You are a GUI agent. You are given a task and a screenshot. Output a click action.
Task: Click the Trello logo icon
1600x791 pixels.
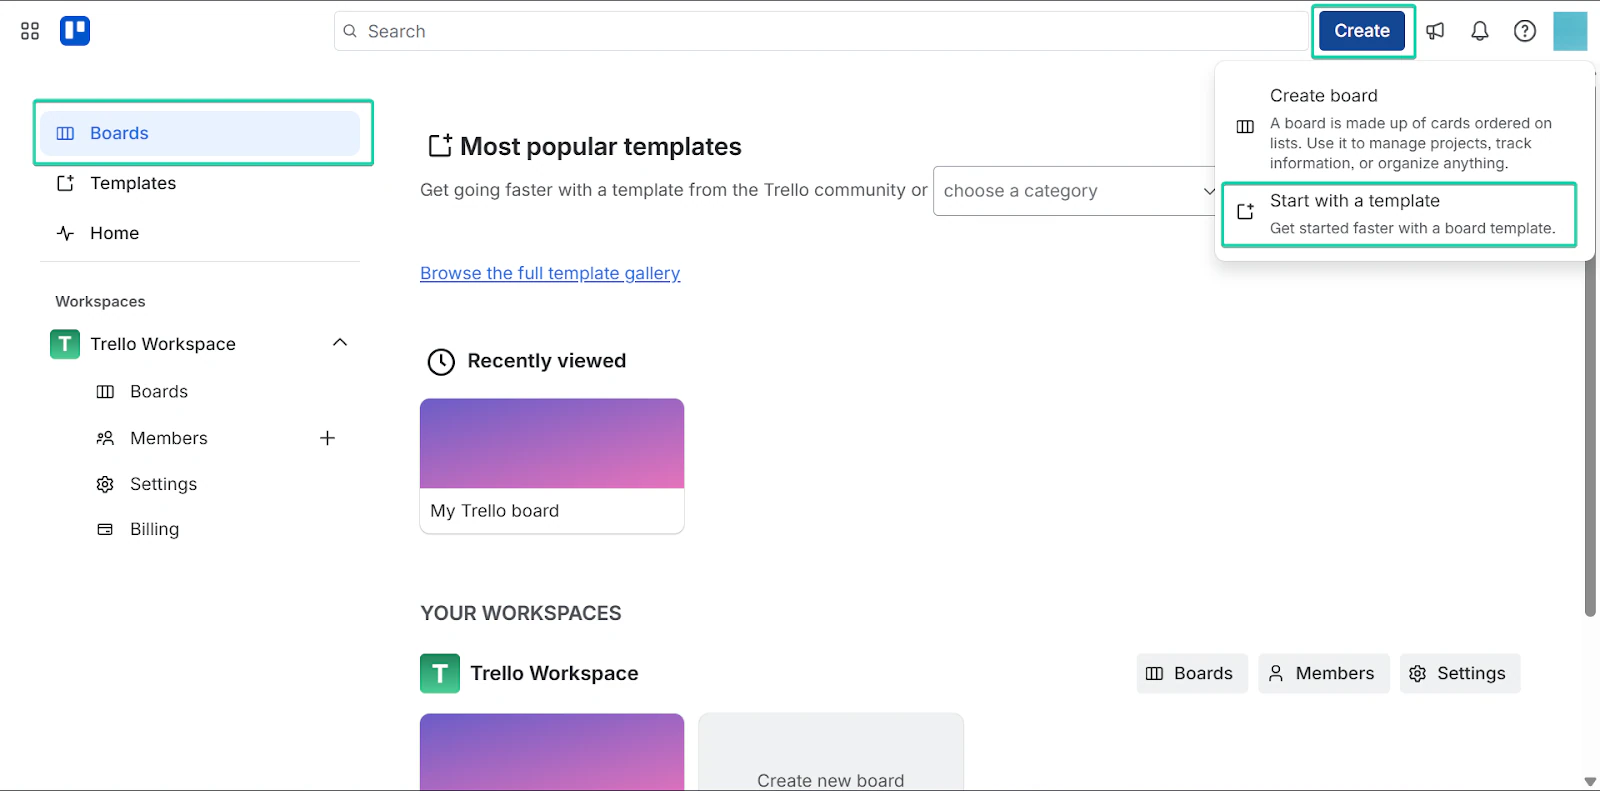coord(75,31)
